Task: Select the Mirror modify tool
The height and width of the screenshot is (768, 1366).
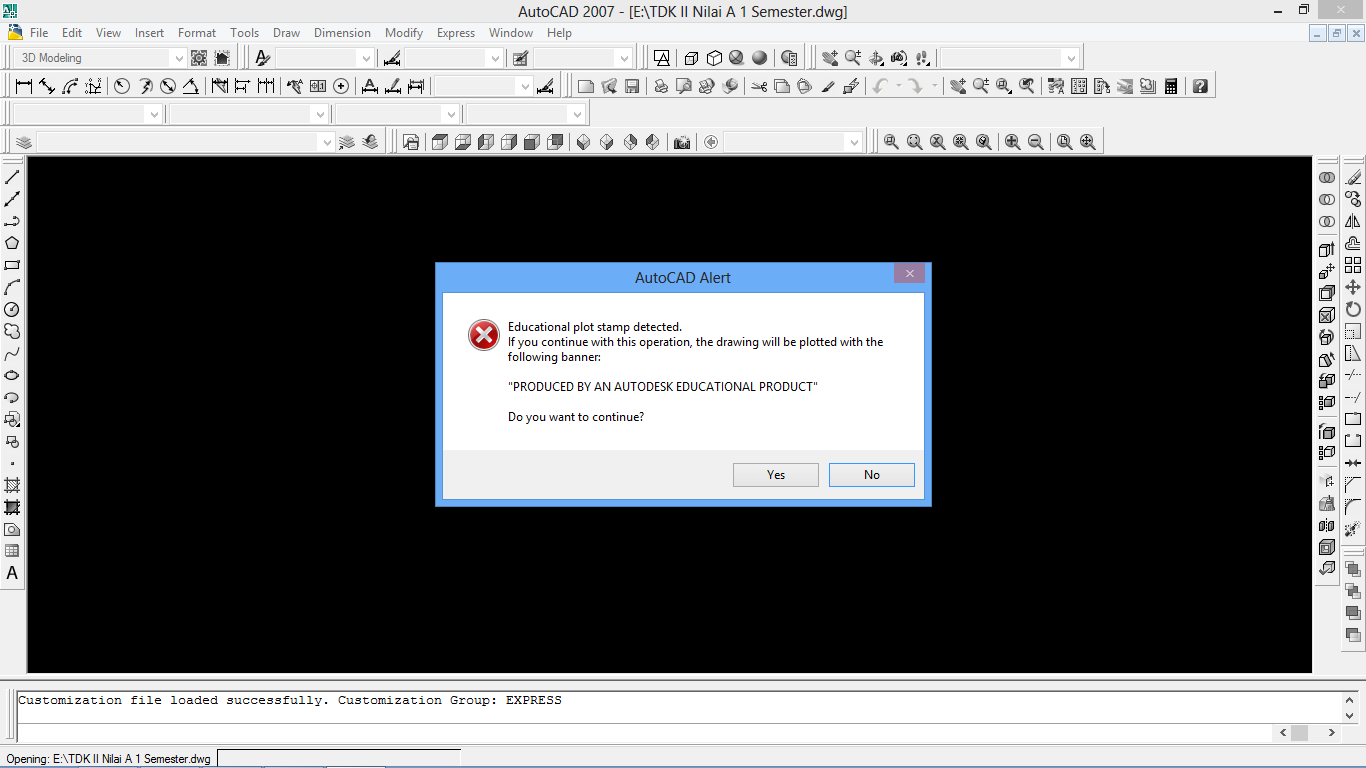Action: click(x=1353, y=221)
